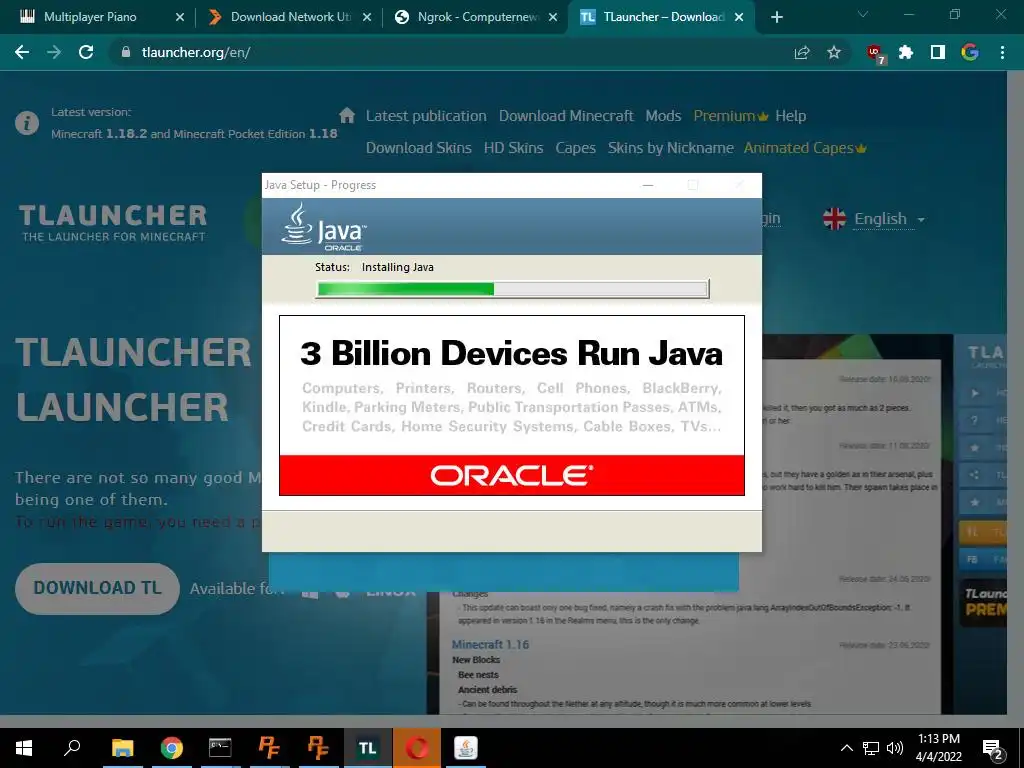Close the Ngrok tab
The image size is (1024, 768).
[553, 17]
